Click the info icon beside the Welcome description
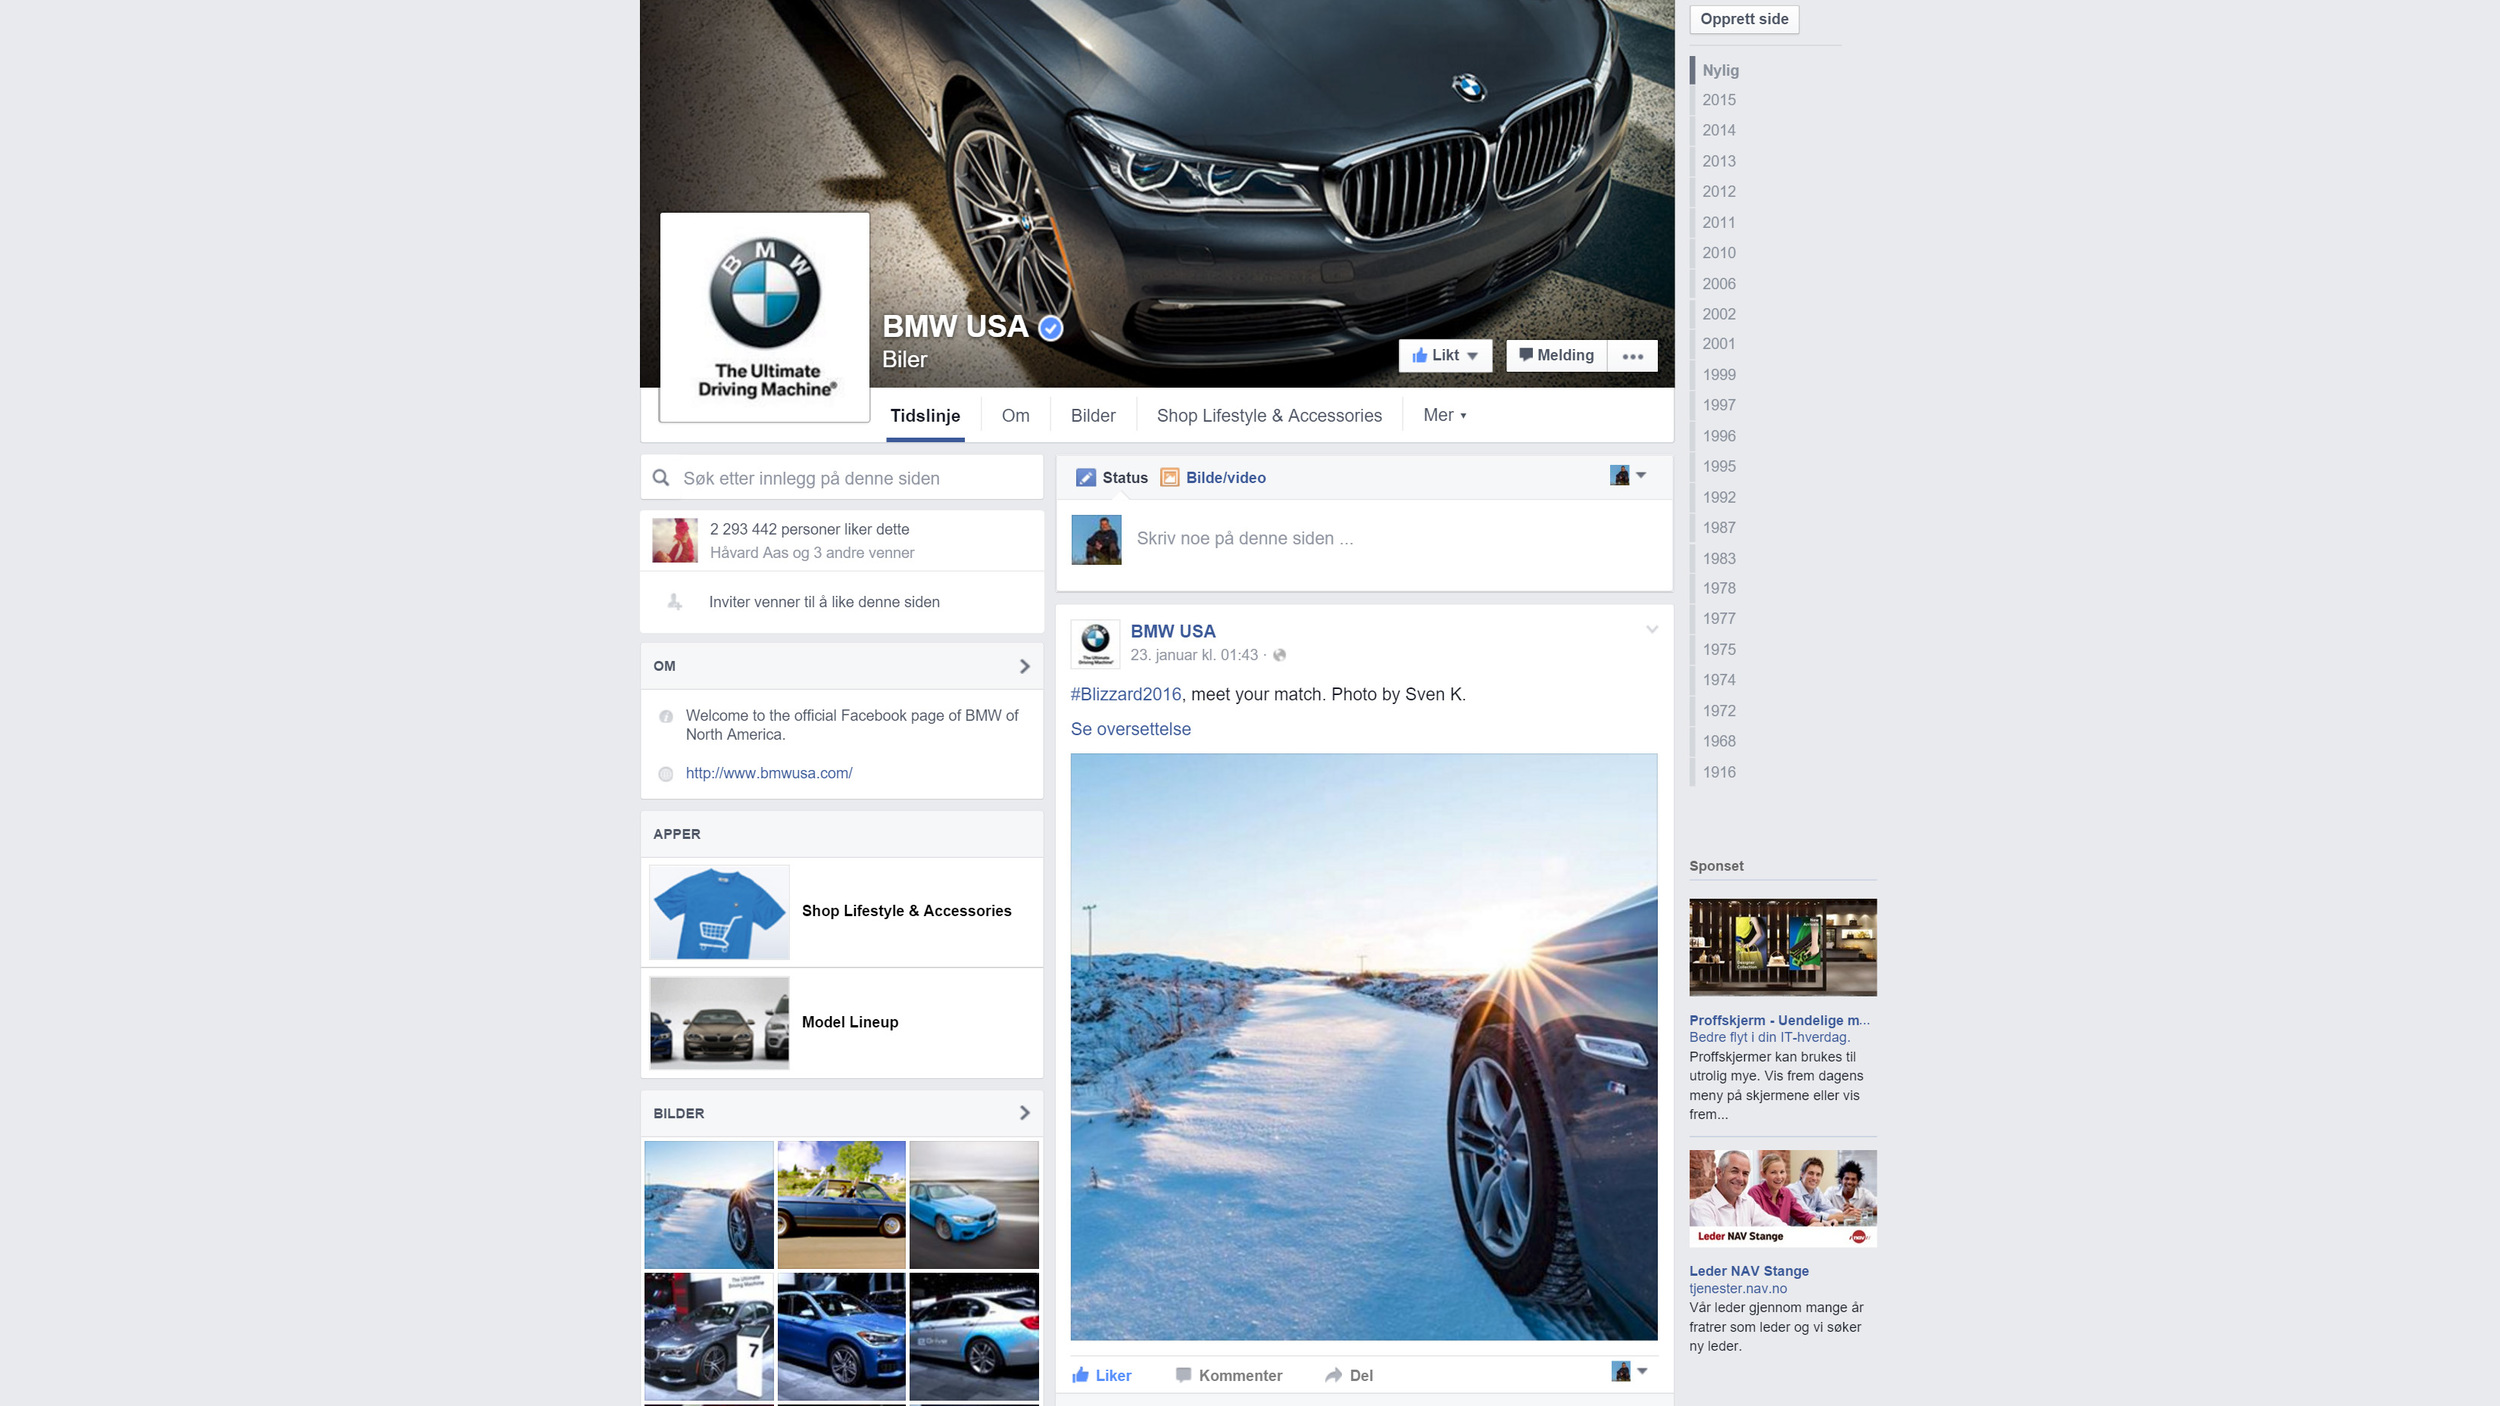 click(666, 716)
